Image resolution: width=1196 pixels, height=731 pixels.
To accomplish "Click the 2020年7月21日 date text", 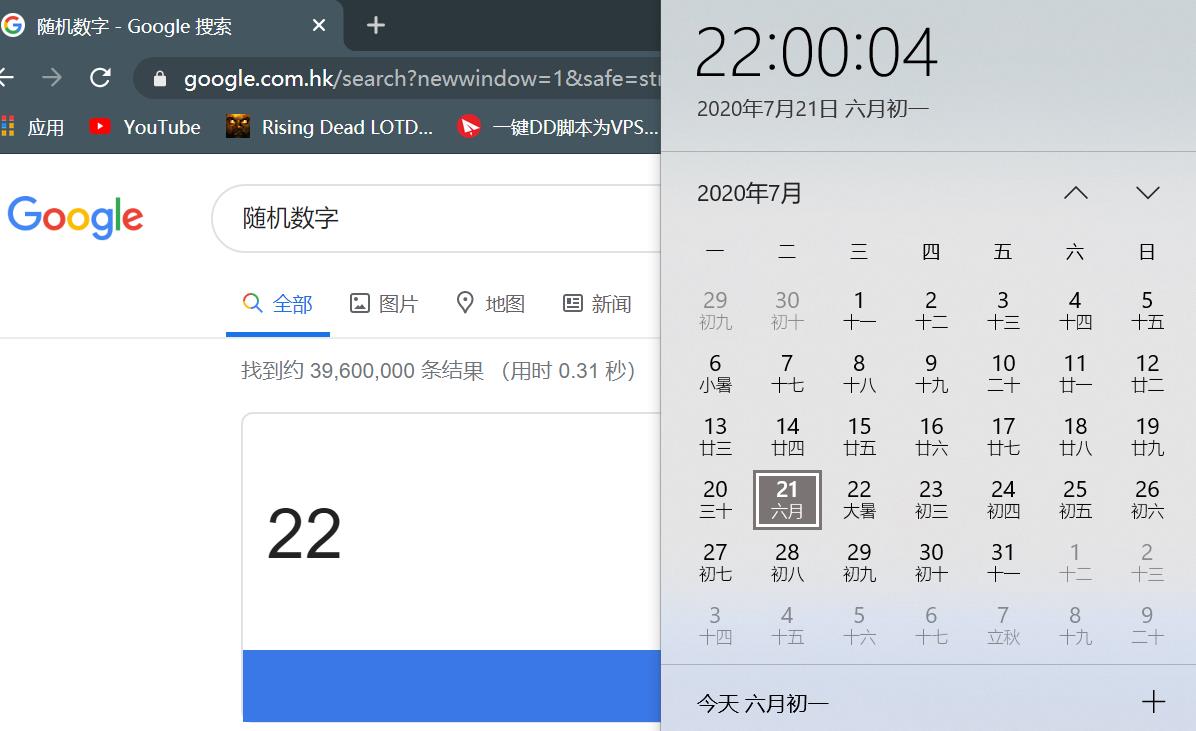I will [x=767, y=109].
